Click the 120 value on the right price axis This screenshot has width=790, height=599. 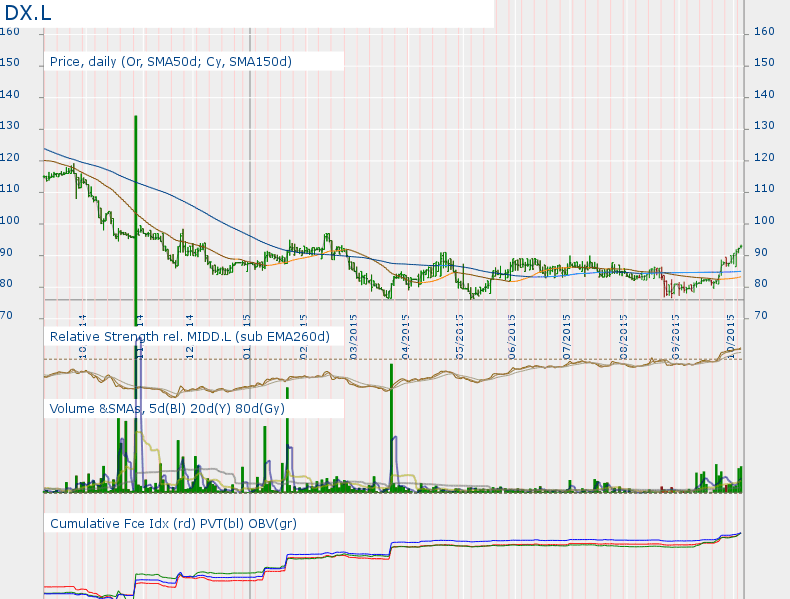[764, 157]
